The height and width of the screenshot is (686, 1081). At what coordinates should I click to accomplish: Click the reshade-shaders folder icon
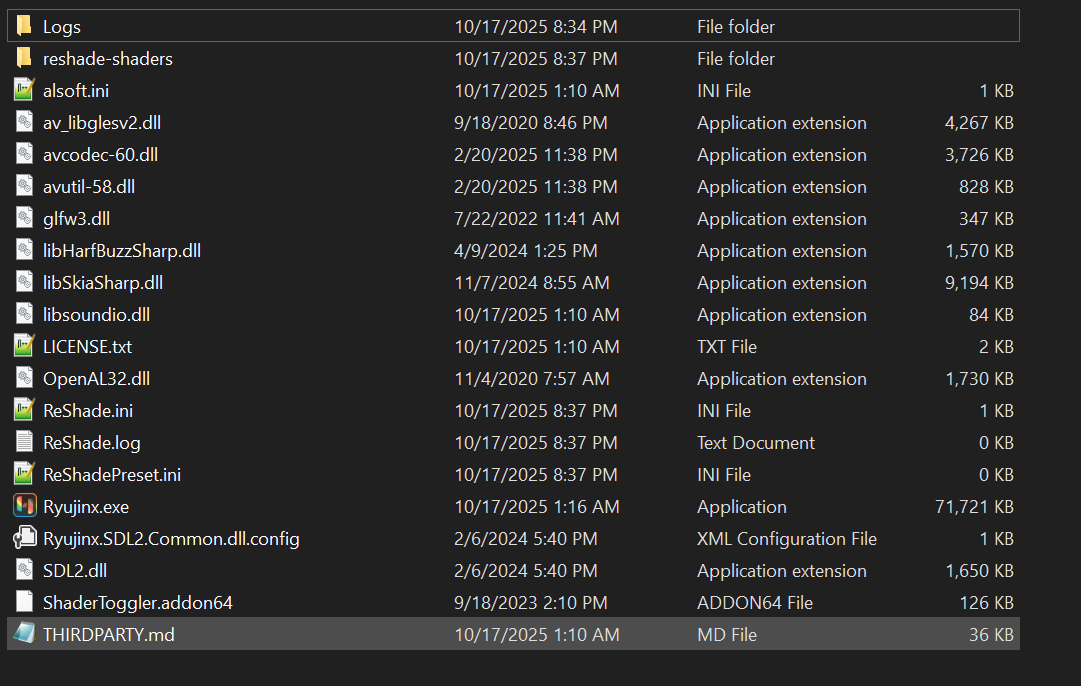(x=24, y=58)
